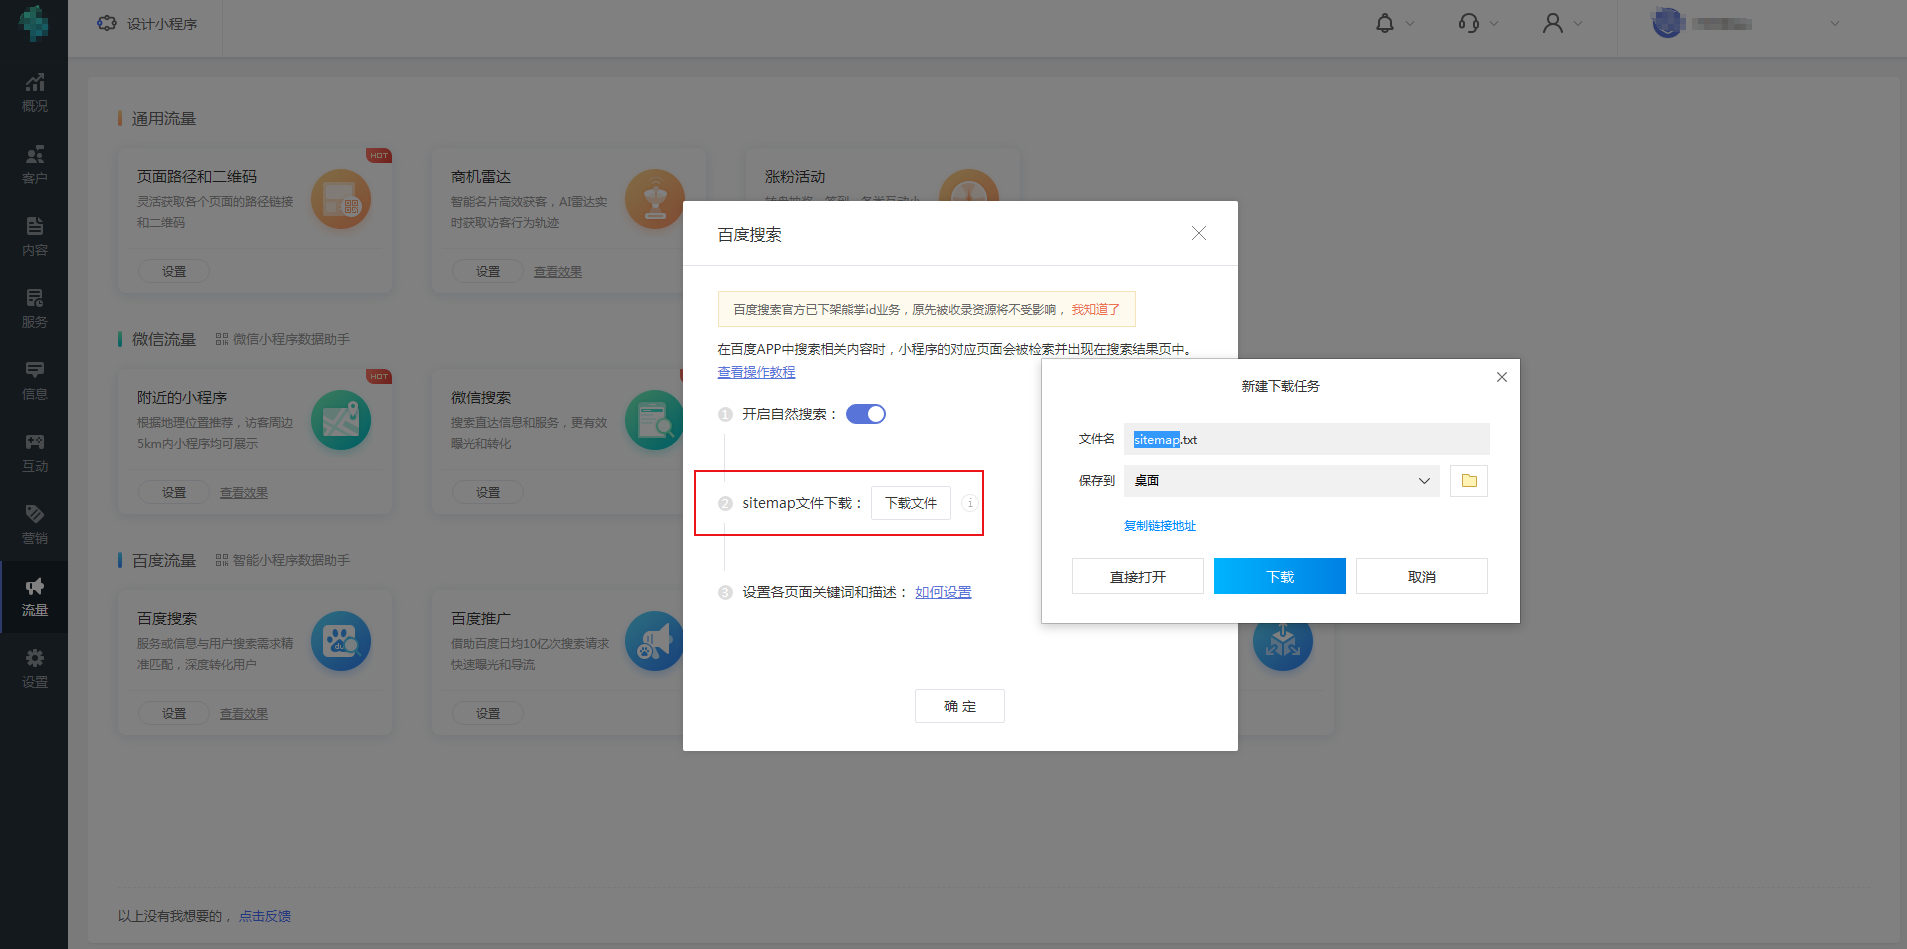Click the 微信搜索 card icon

654,420
